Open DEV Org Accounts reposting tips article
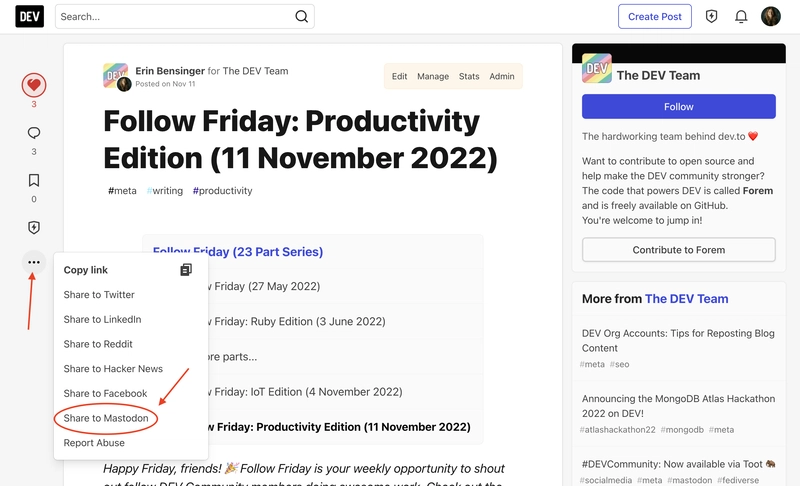800x486 pixels. click(x=678, y=341)
